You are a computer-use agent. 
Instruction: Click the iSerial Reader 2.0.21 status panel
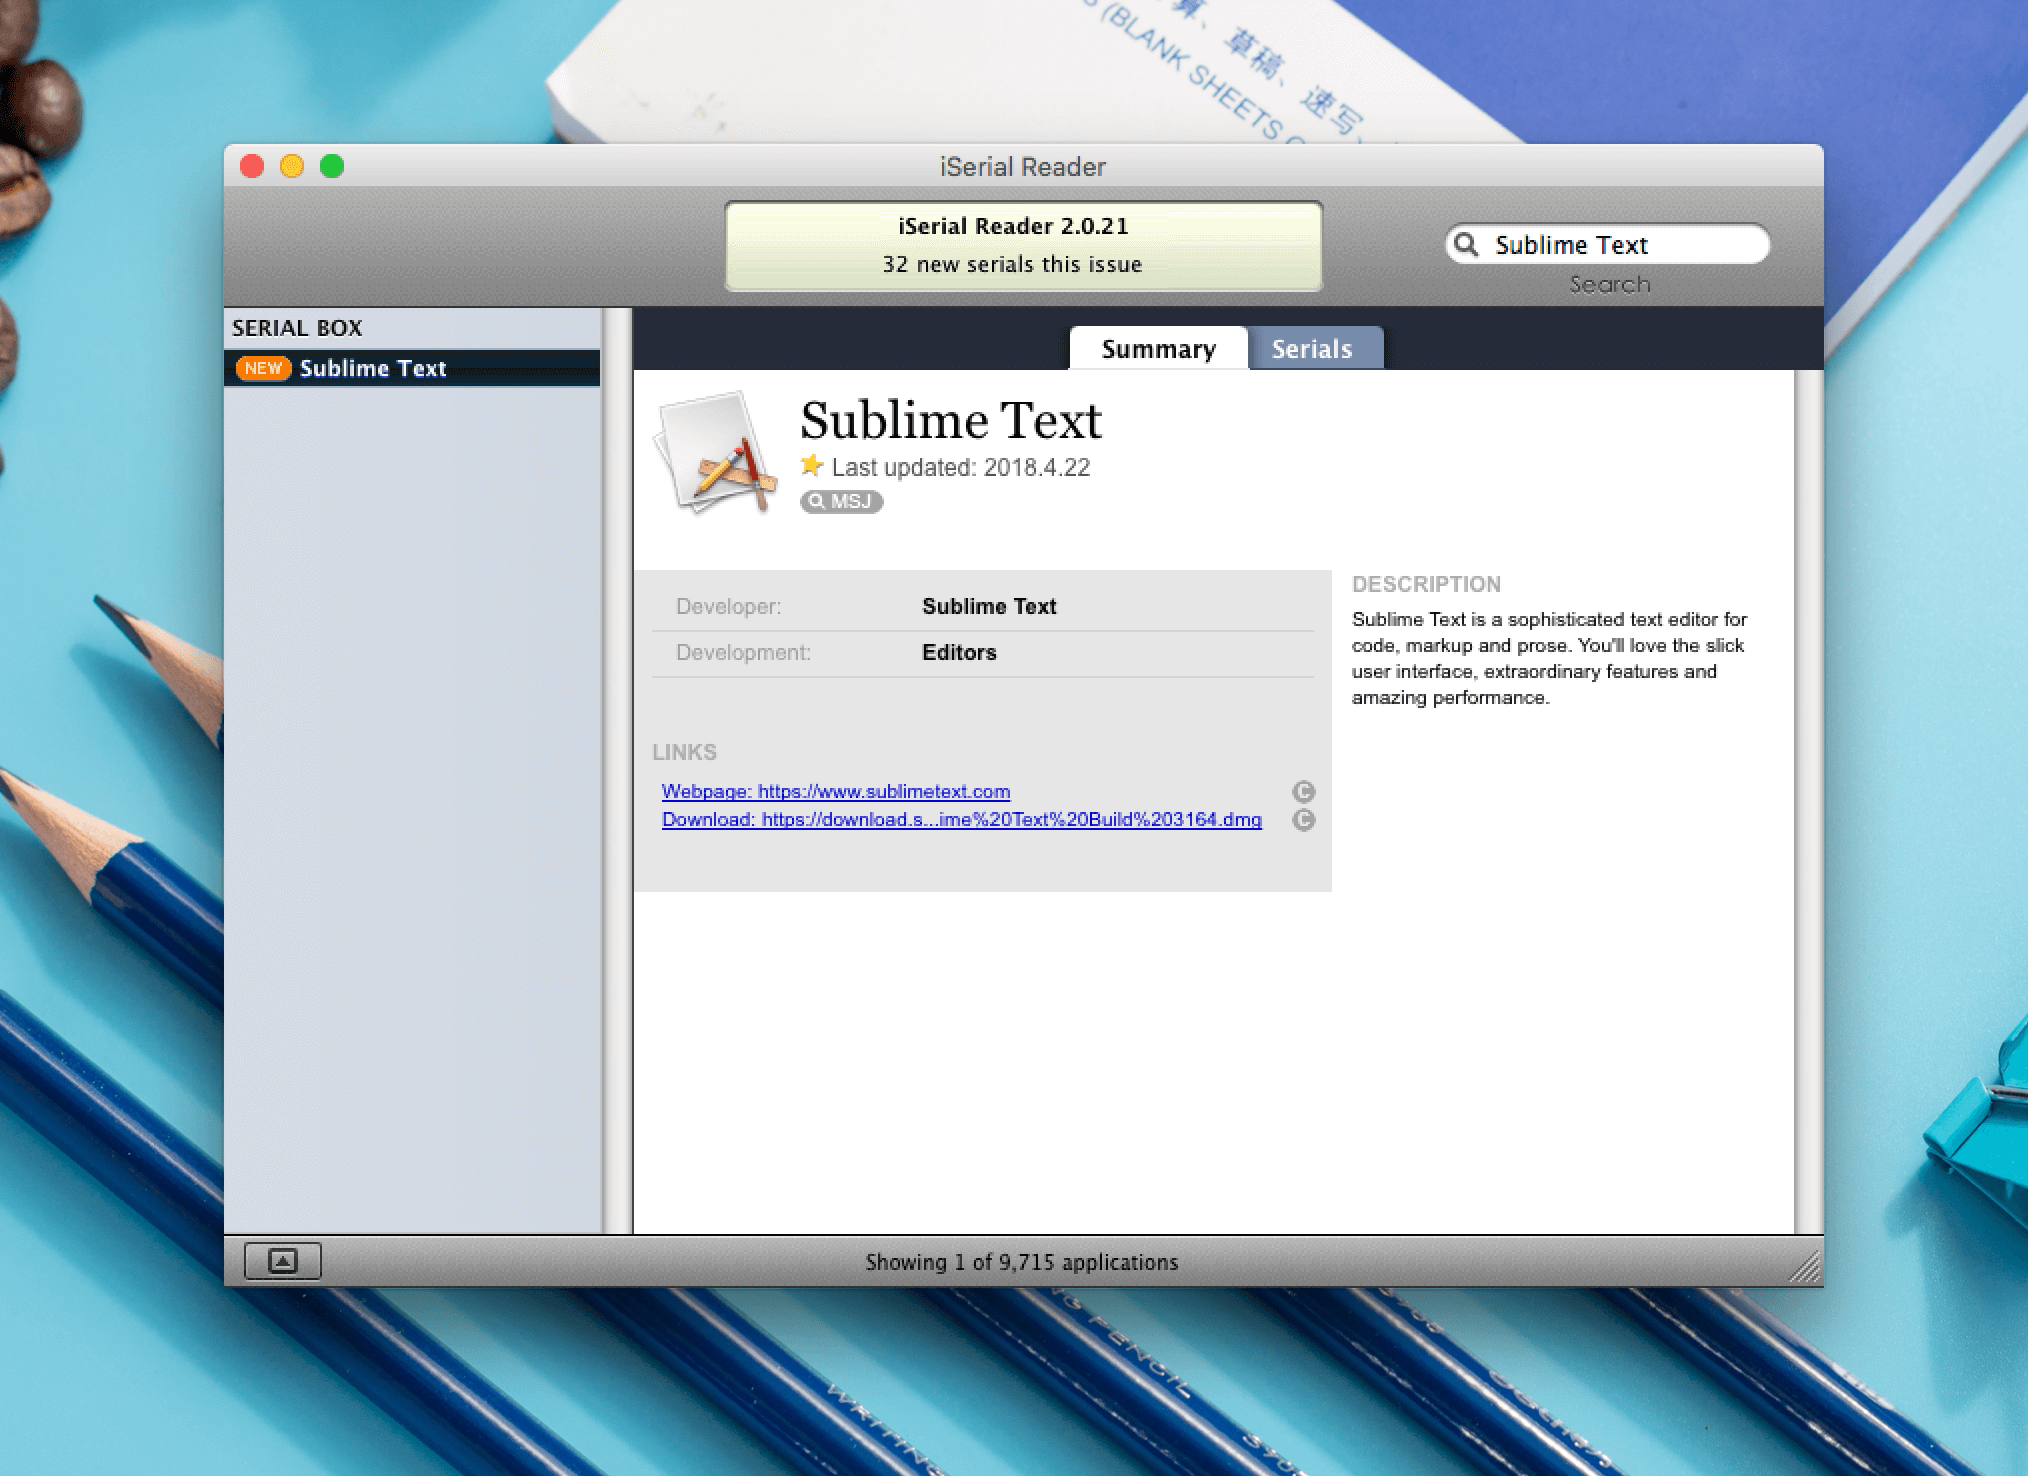(x=1023, y=246)
